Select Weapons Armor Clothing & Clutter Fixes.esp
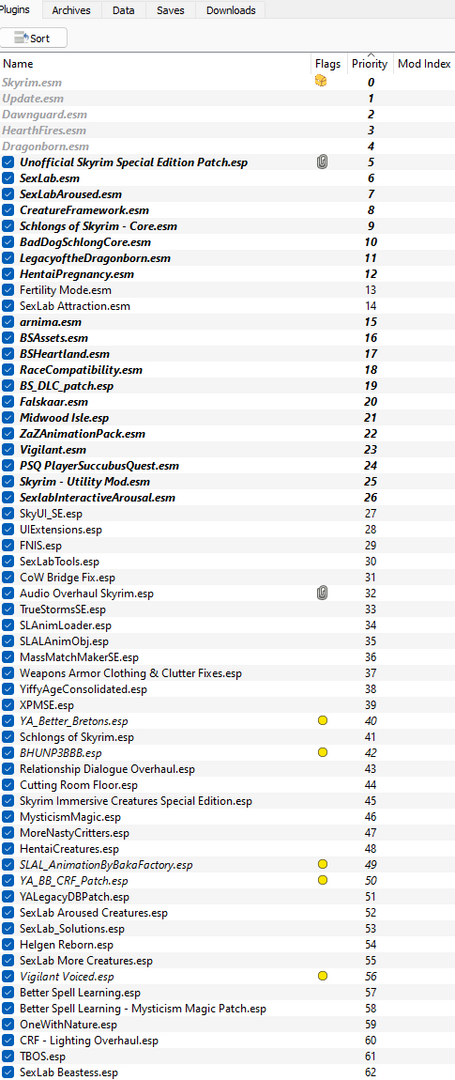The height and width of the screenshot is (1080, 455). [227, 673]
